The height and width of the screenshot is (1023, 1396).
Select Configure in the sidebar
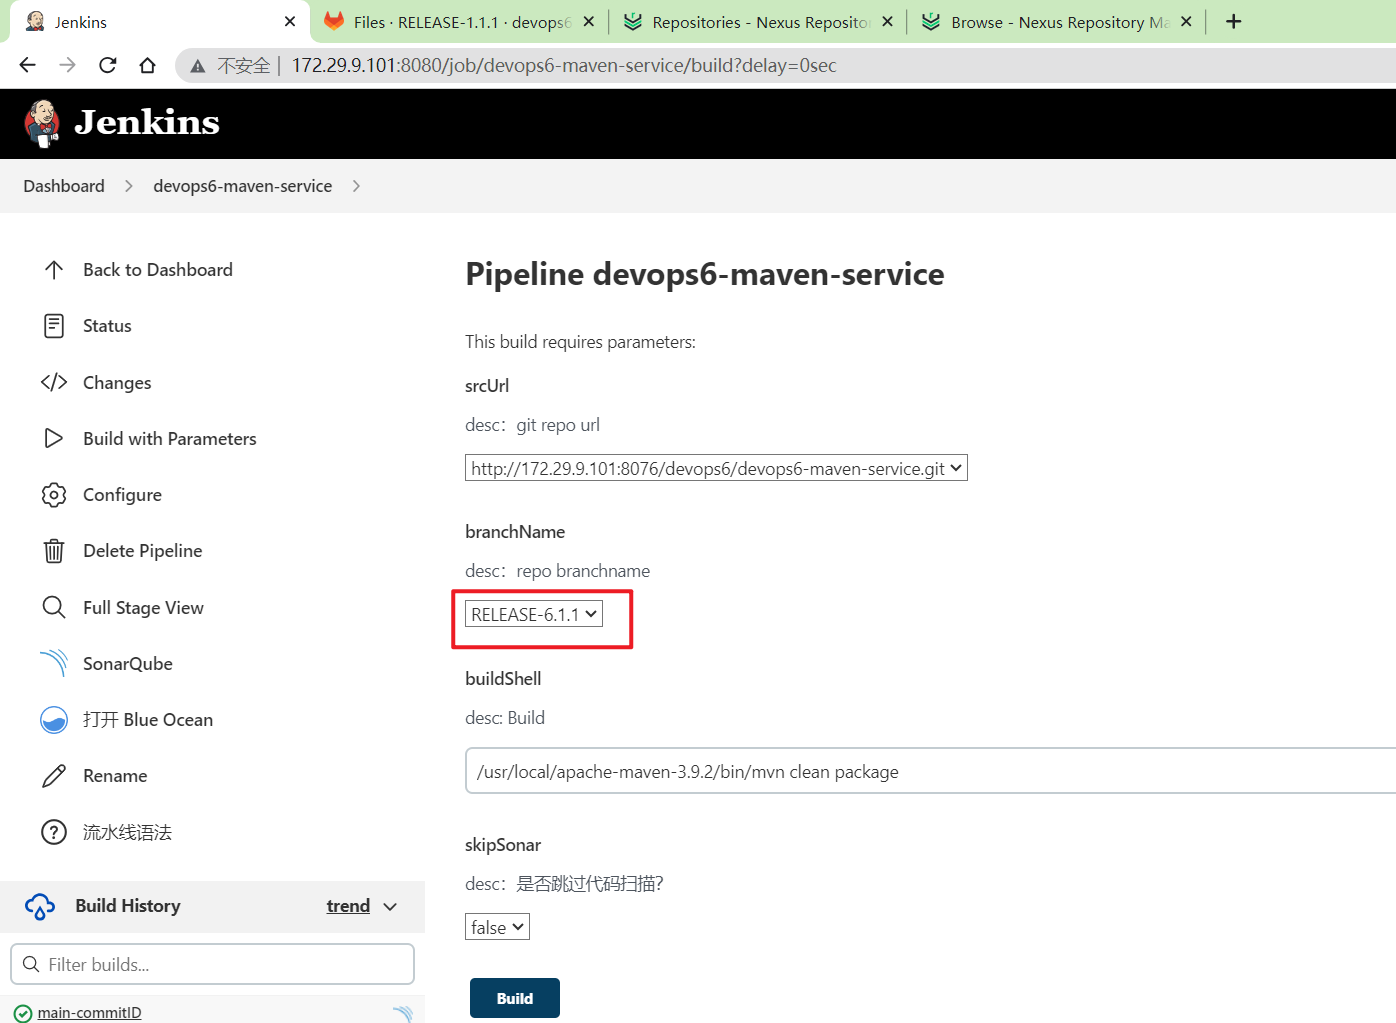coord(122,495)
